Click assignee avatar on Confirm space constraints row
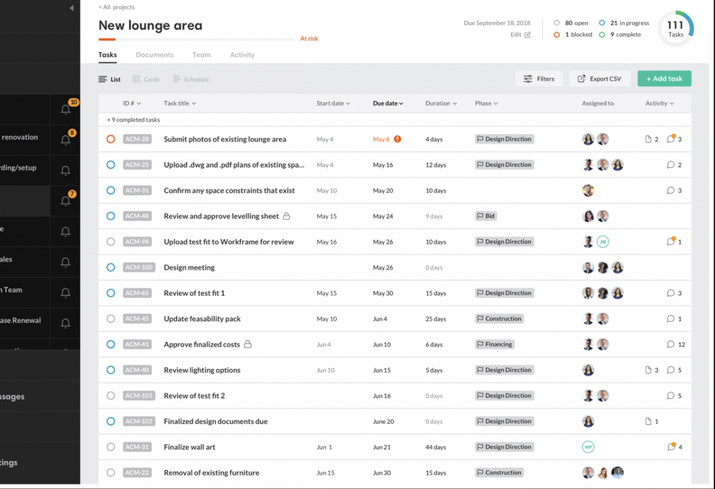Image resolution: width=715 pixels, height=489 pixels. (588, 190)
